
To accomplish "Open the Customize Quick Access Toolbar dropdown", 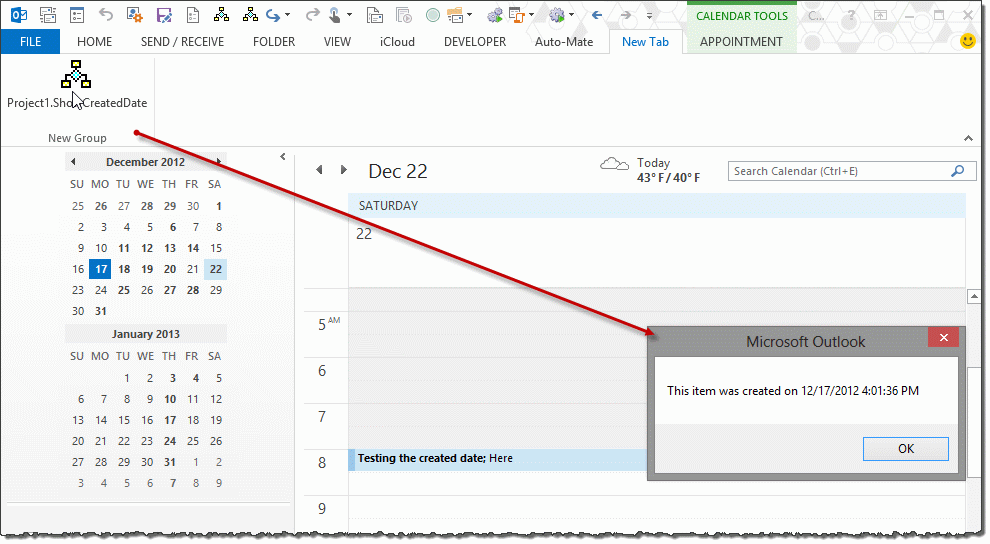I will pos(649,15).
